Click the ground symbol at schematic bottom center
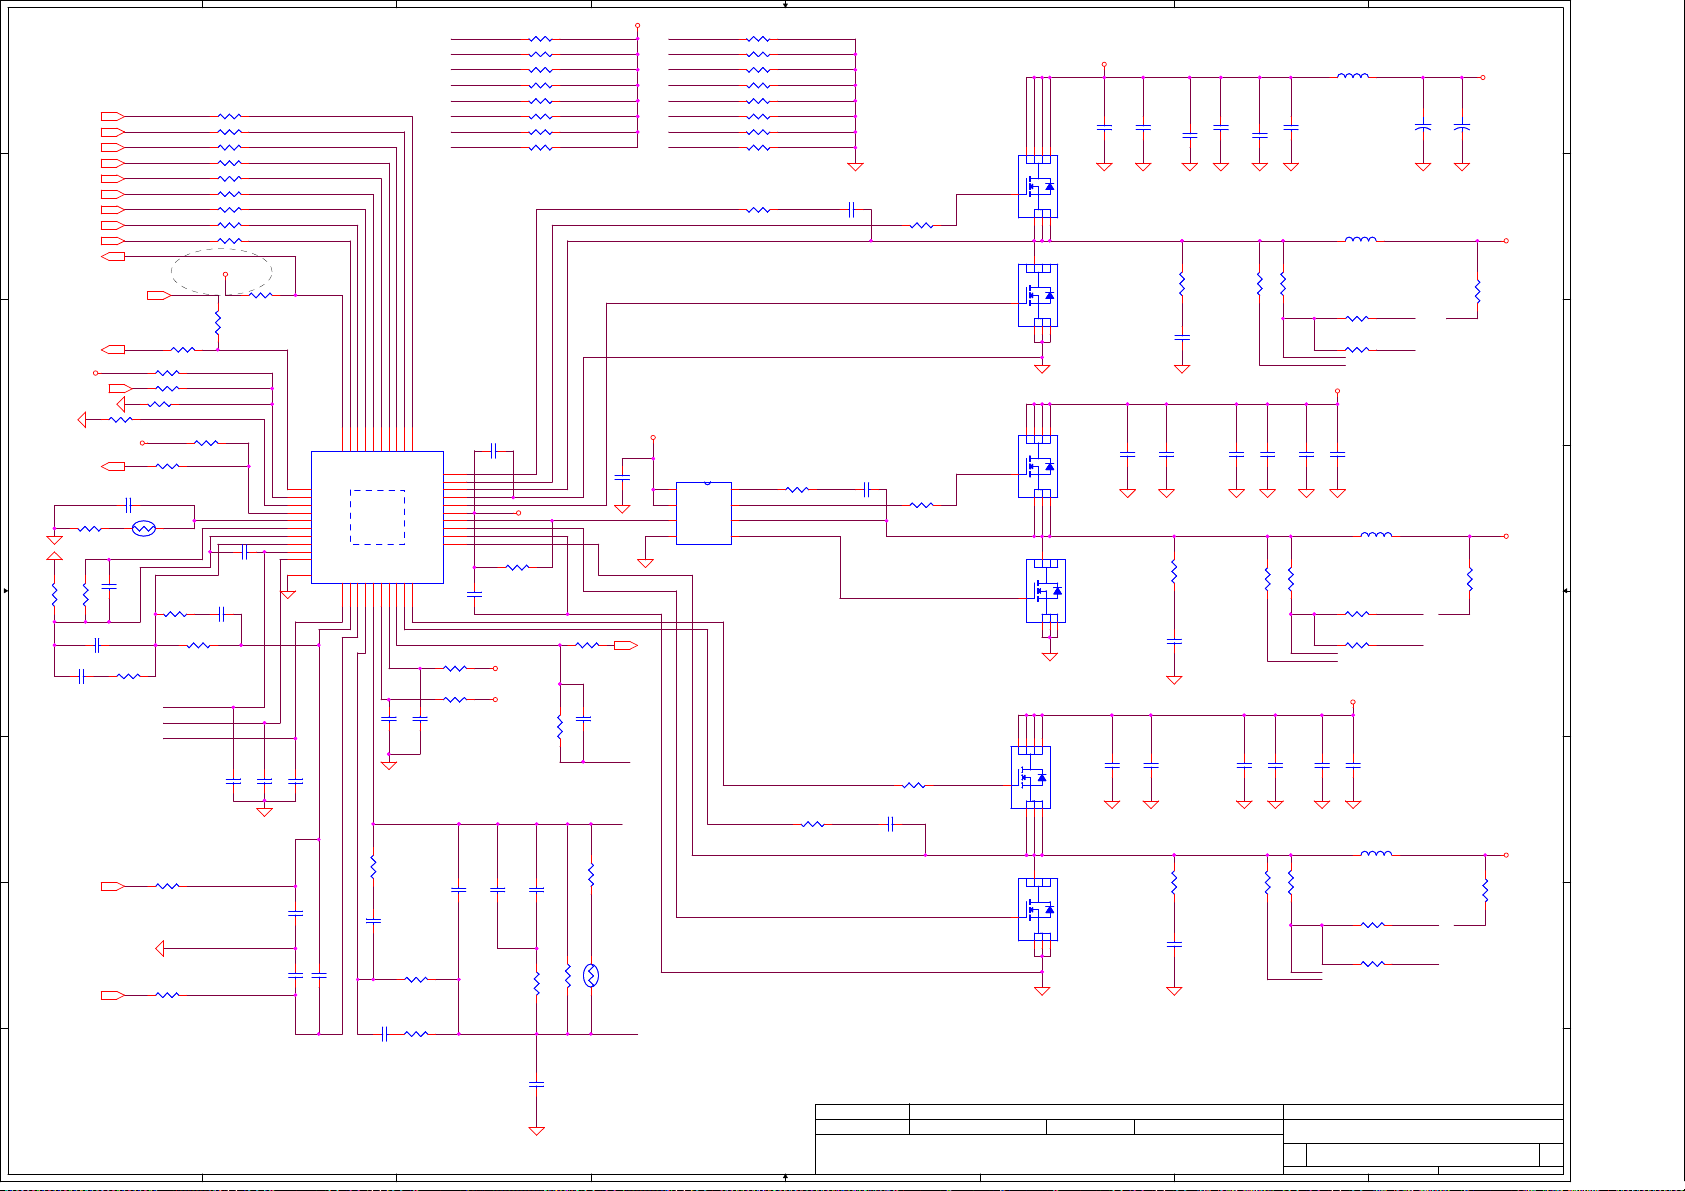 click(536, 1130)
